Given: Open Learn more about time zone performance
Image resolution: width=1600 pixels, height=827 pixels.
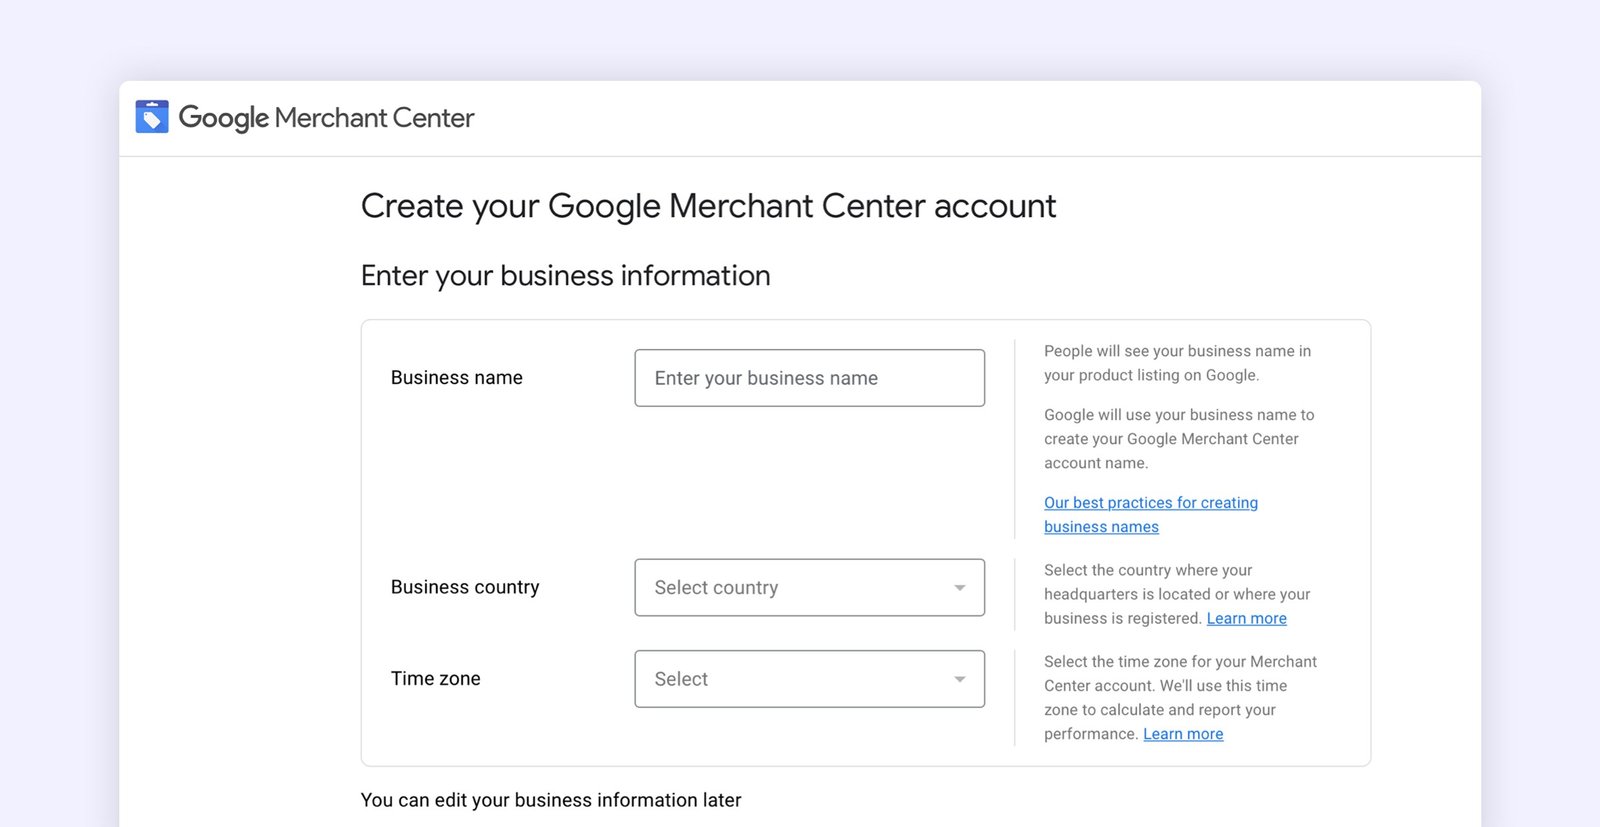Looking at the screenshot, I should (x=1183, y=734).
